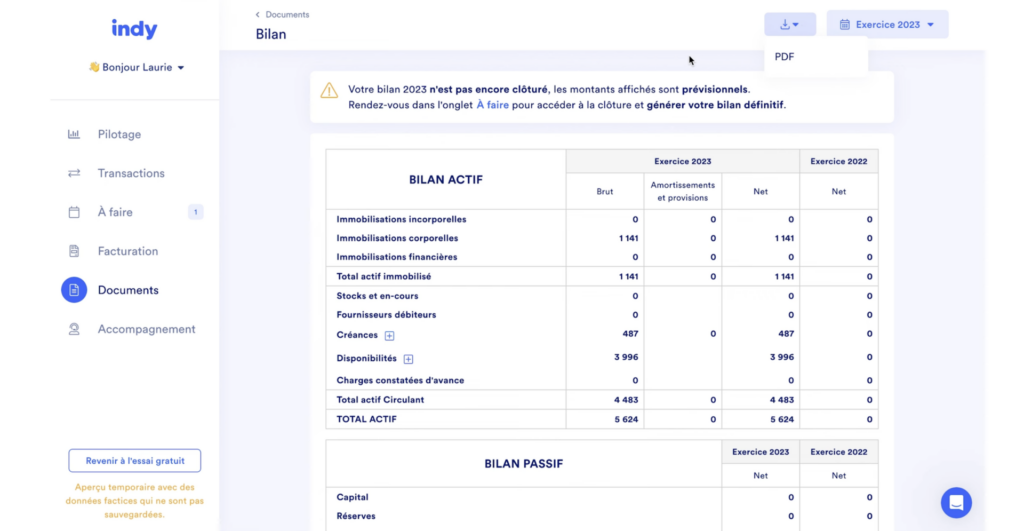Click Net value 5 624 in TOTAL ACTIF

coord(782,419)
